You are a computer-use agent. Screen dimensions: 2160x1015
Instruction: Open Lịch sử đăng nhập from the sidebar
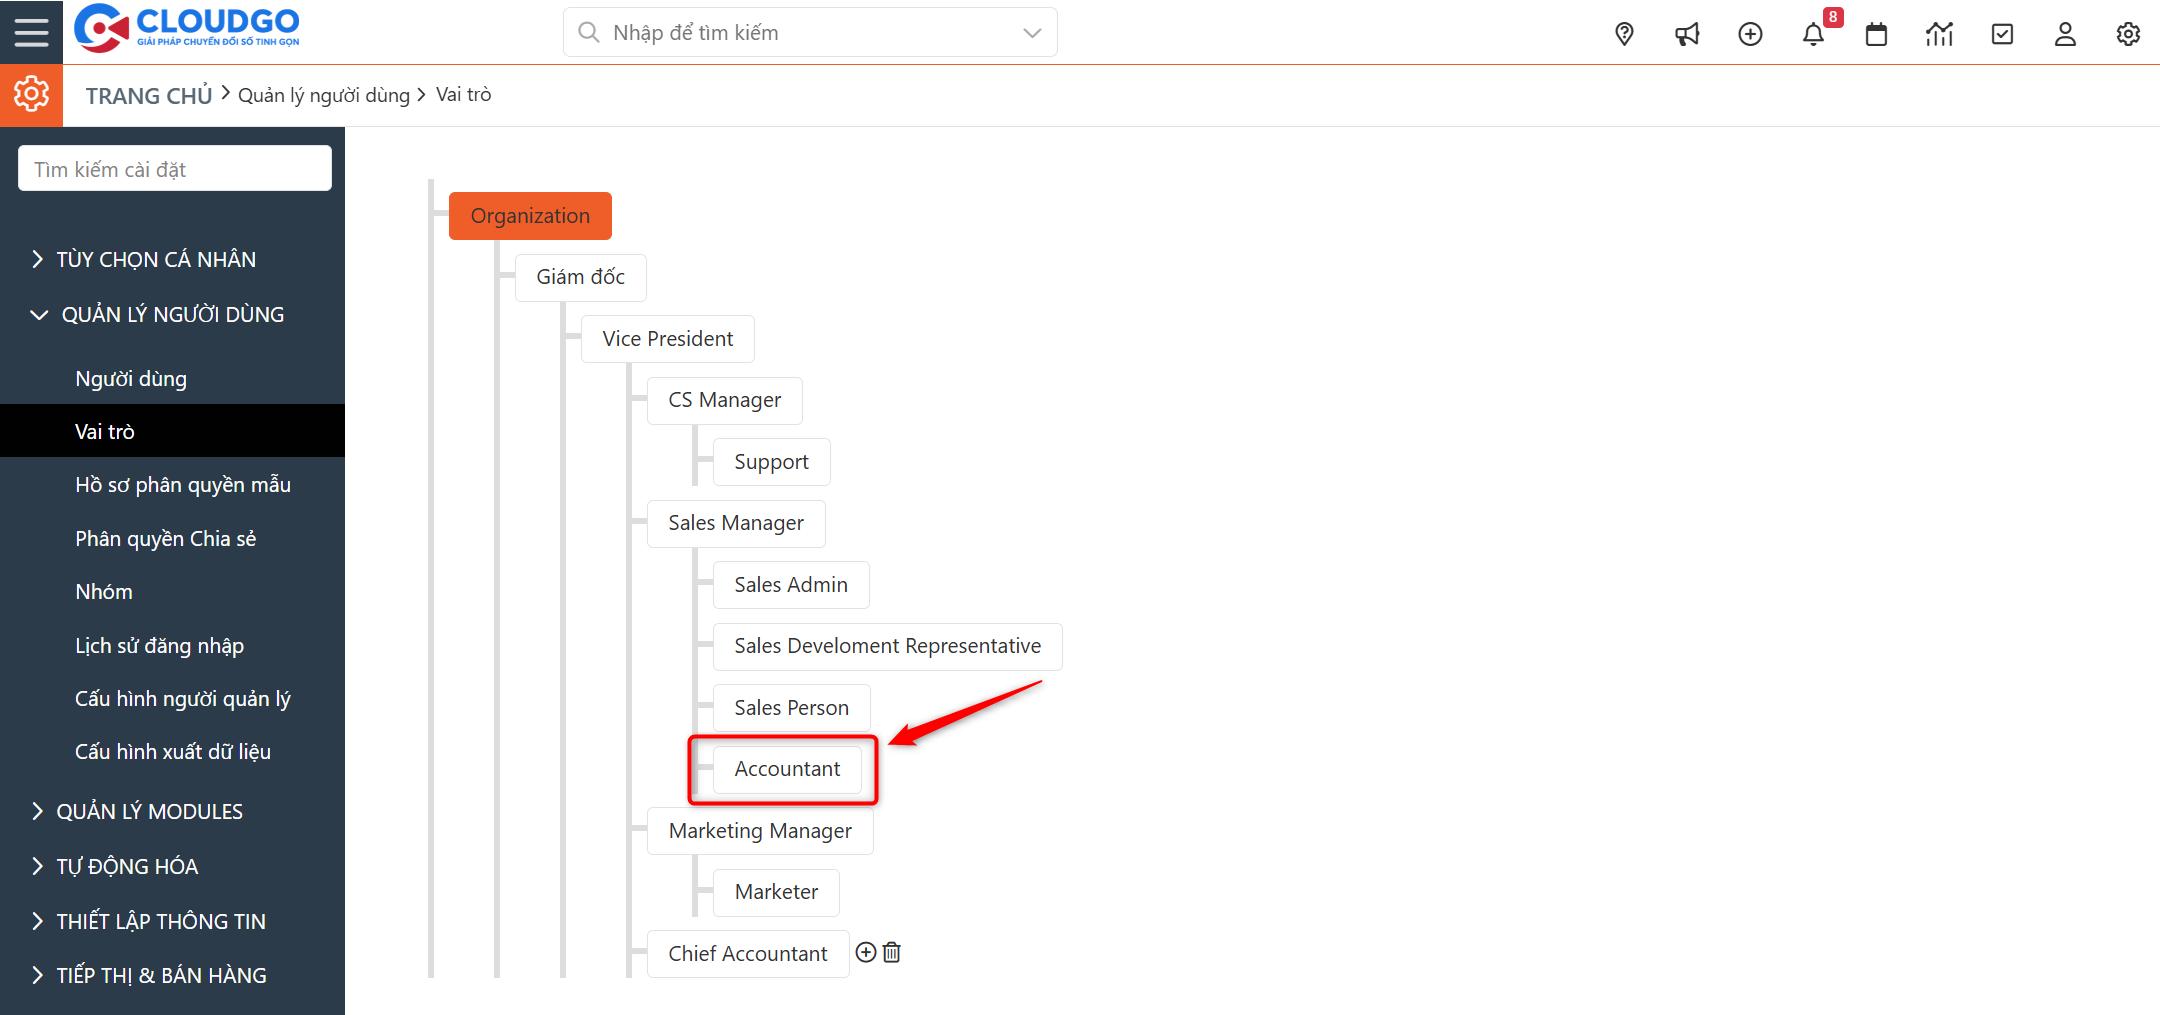[159, 645]
